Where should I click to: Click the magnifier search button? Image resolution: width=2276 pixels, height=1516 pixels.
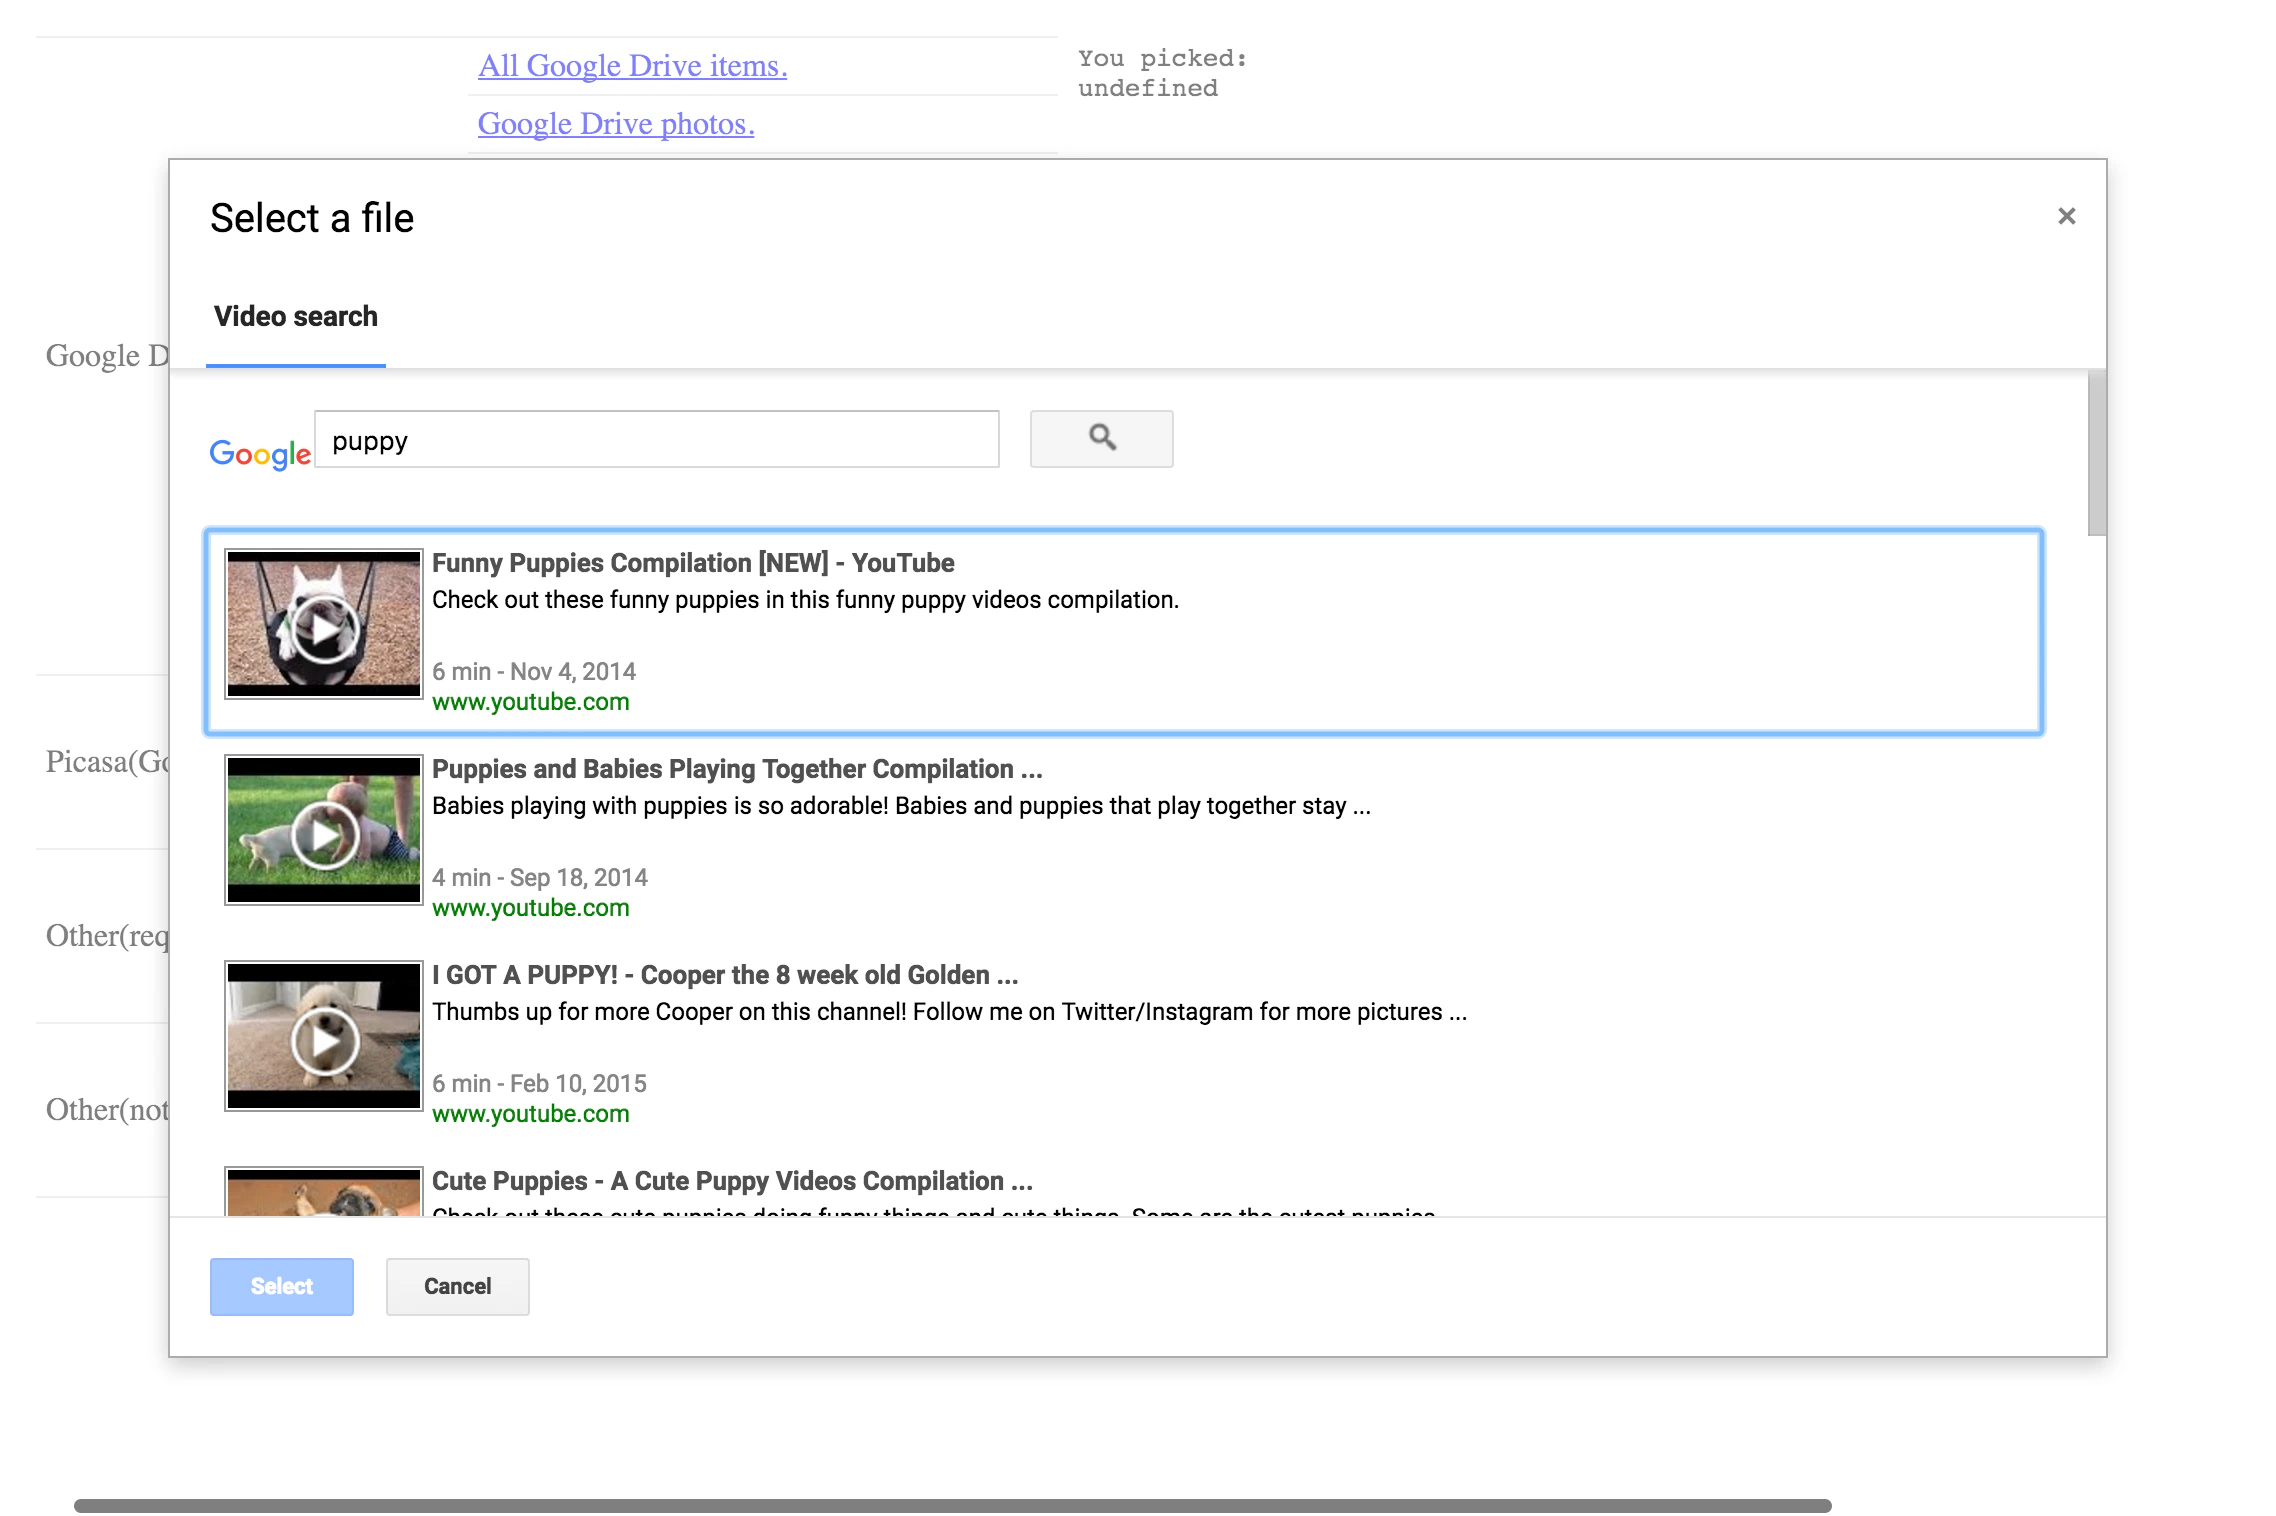point(1101,438)
